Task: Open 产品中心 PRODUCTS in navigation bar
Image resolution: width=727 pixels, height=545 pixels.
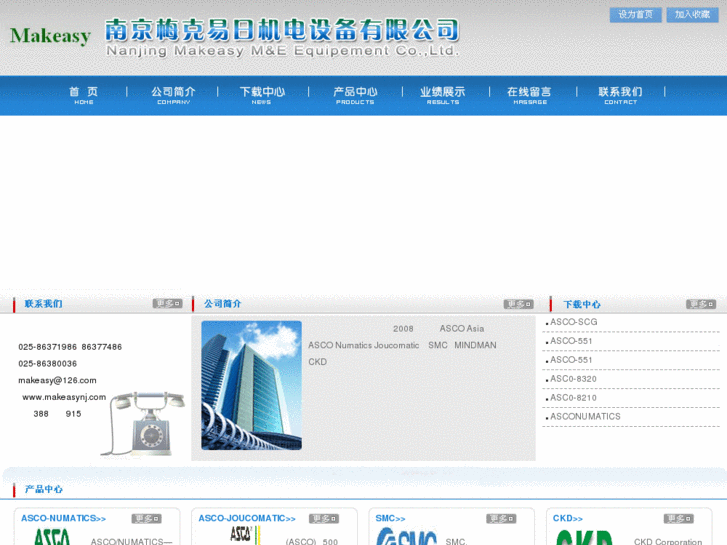Action: pyautogui.click(x=355, y=95)
